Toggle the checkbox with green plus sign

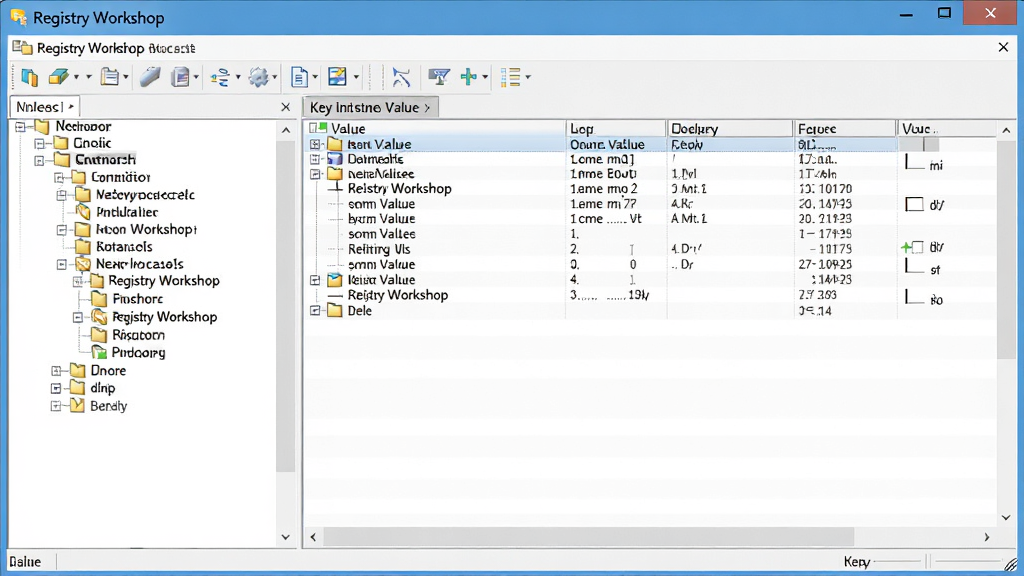(918, 247)
